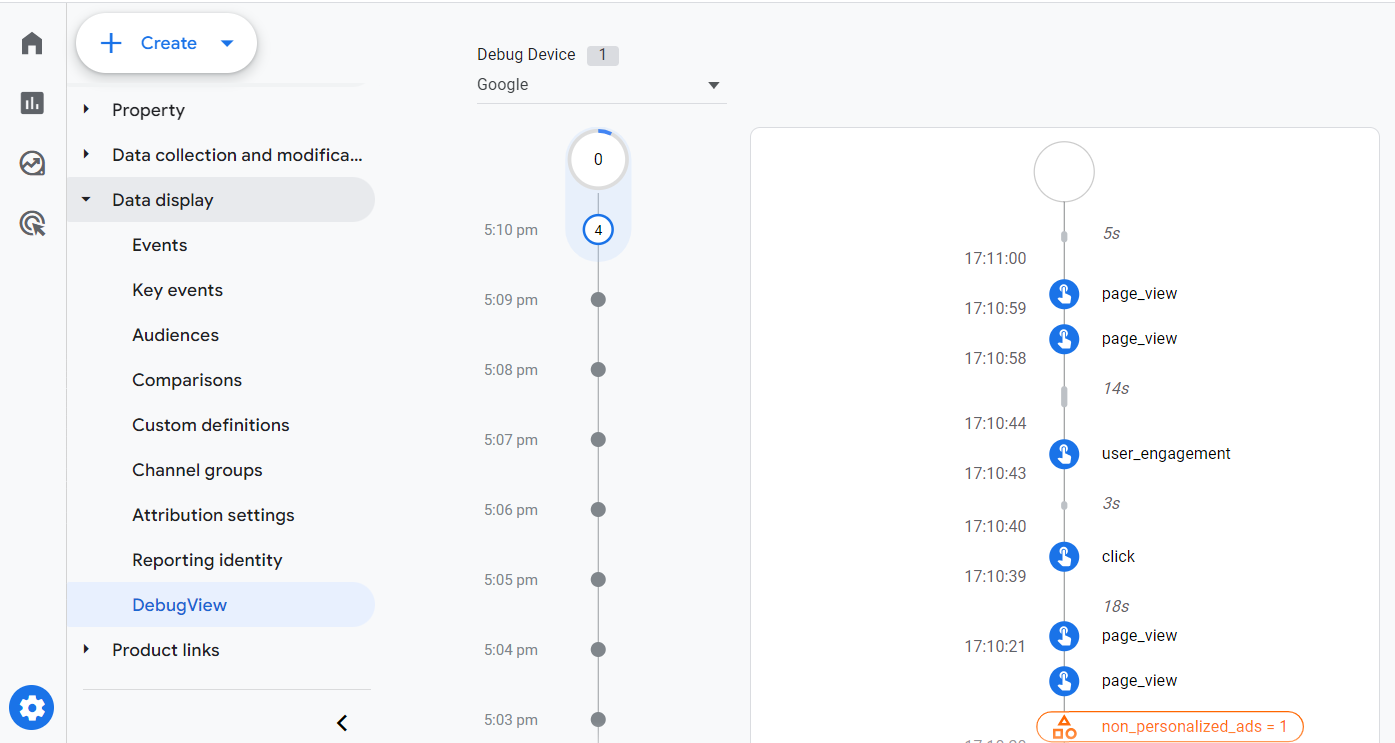Select the 5:05 pm timeline dot
This screenshot has height=743, width=1395.
point(598,579)
